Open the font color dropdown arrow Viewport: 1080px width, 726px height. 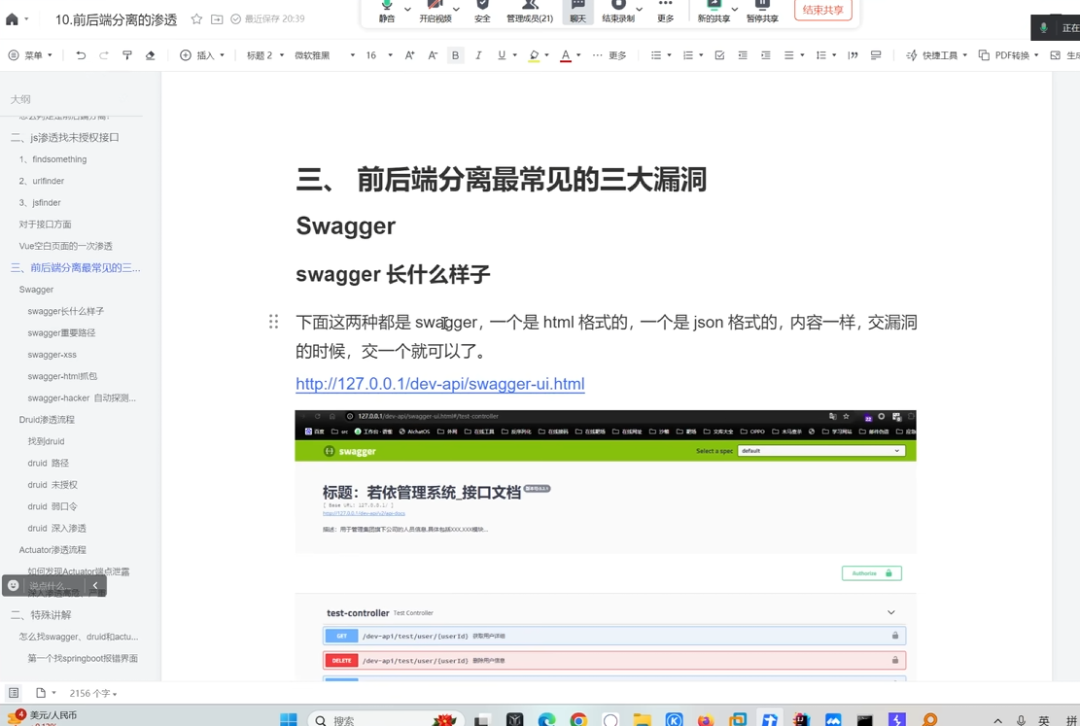579,55
